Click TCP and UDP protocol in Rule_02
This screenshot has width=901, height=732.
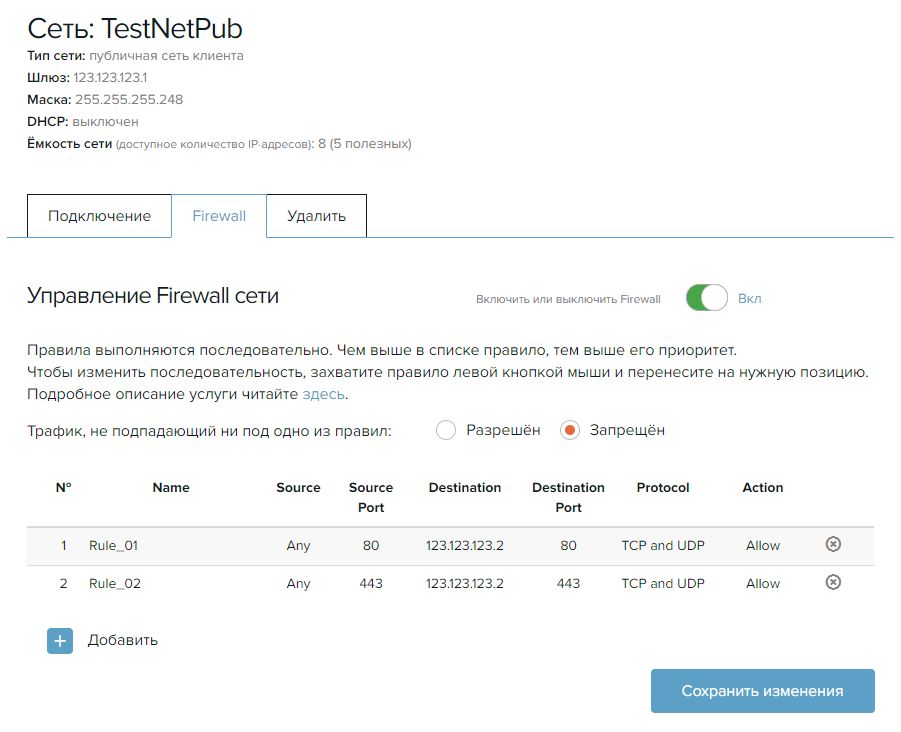[x=663, y=584]
